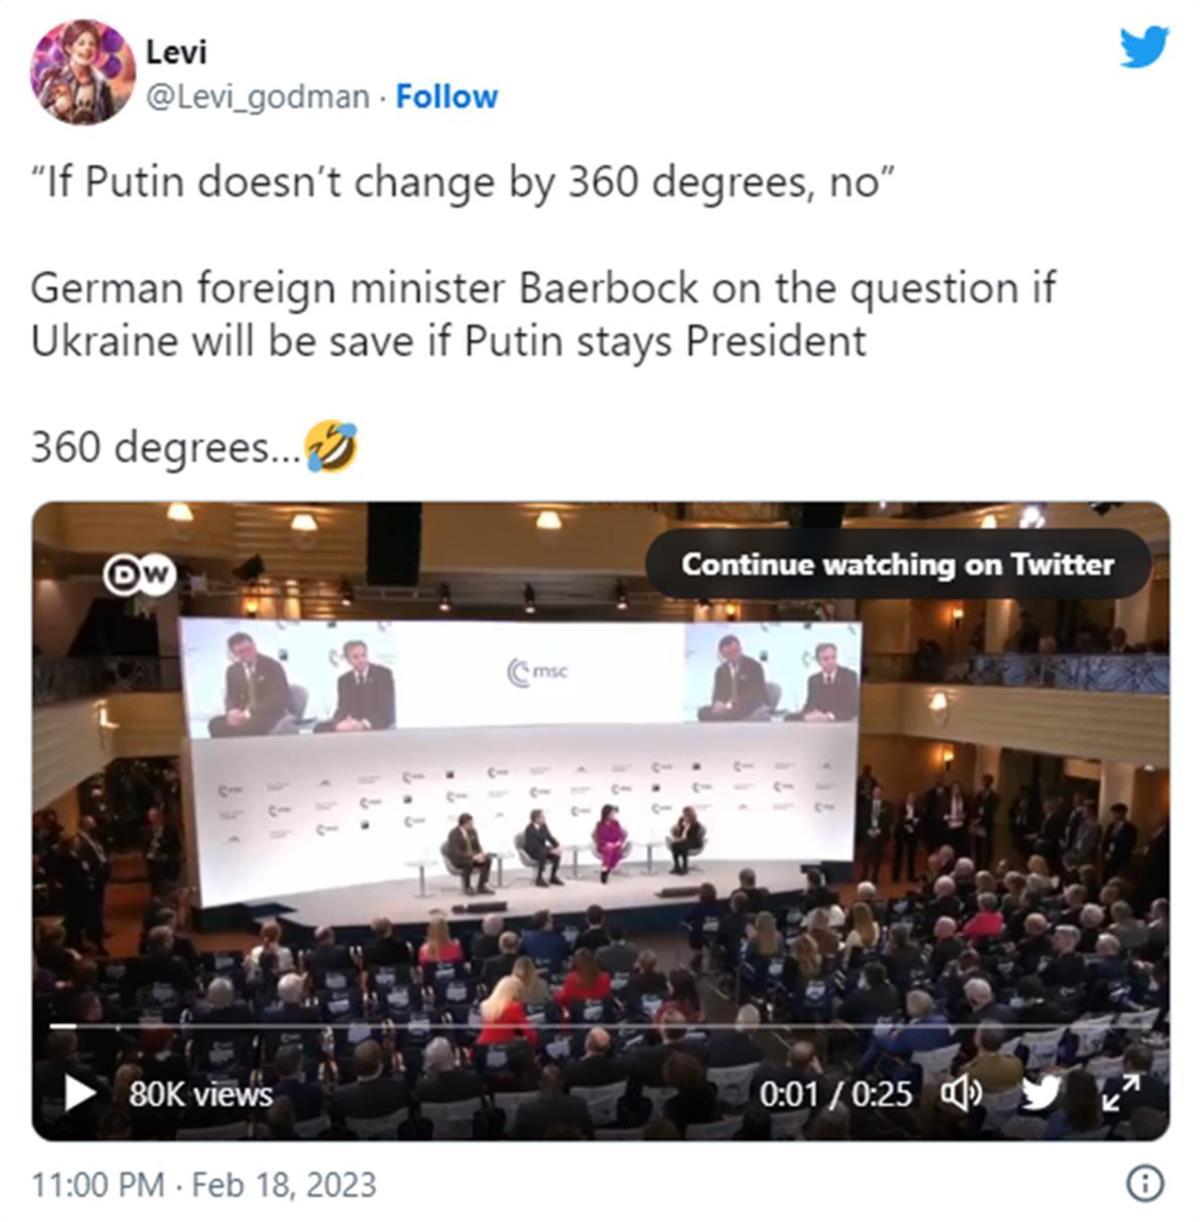Select Continue watching on Twitter
Viewport: 1200px width, 1222px height.
coord(898,565)
